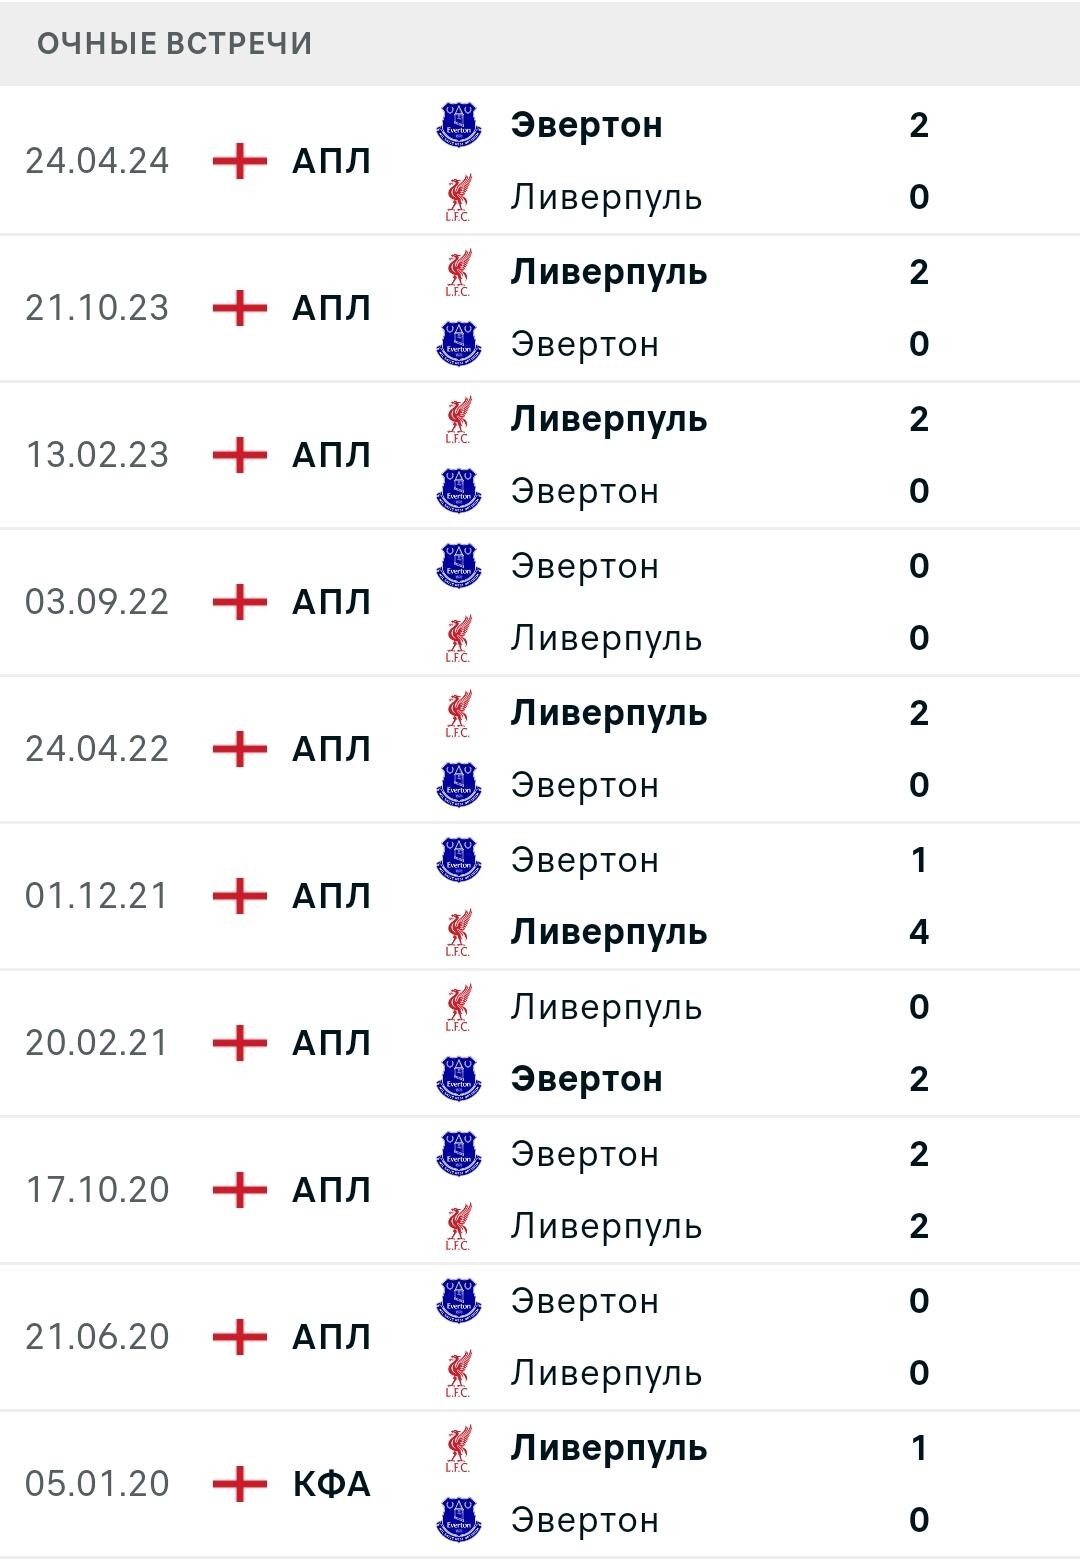The image size is (1080, 1567).
Task: Click the ОЧНЫЕ ВСТРЕЧИ section header
Action: [175, 44]
